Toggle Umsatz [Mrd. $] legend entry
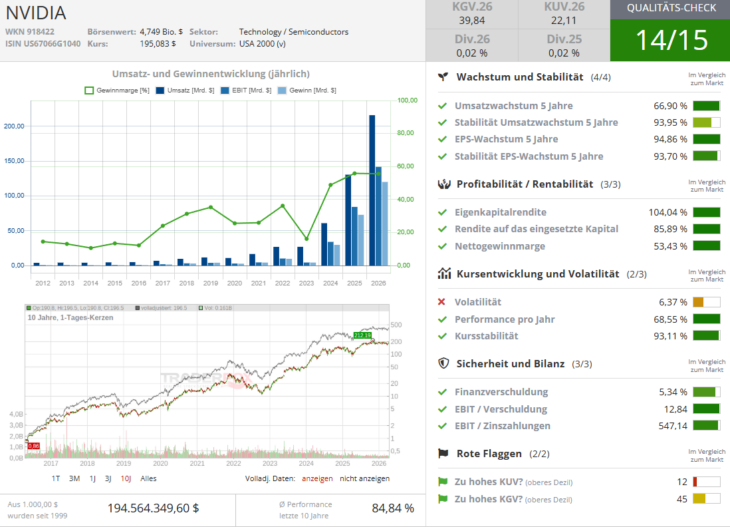730x527 pixels. [x=186, y=90]
